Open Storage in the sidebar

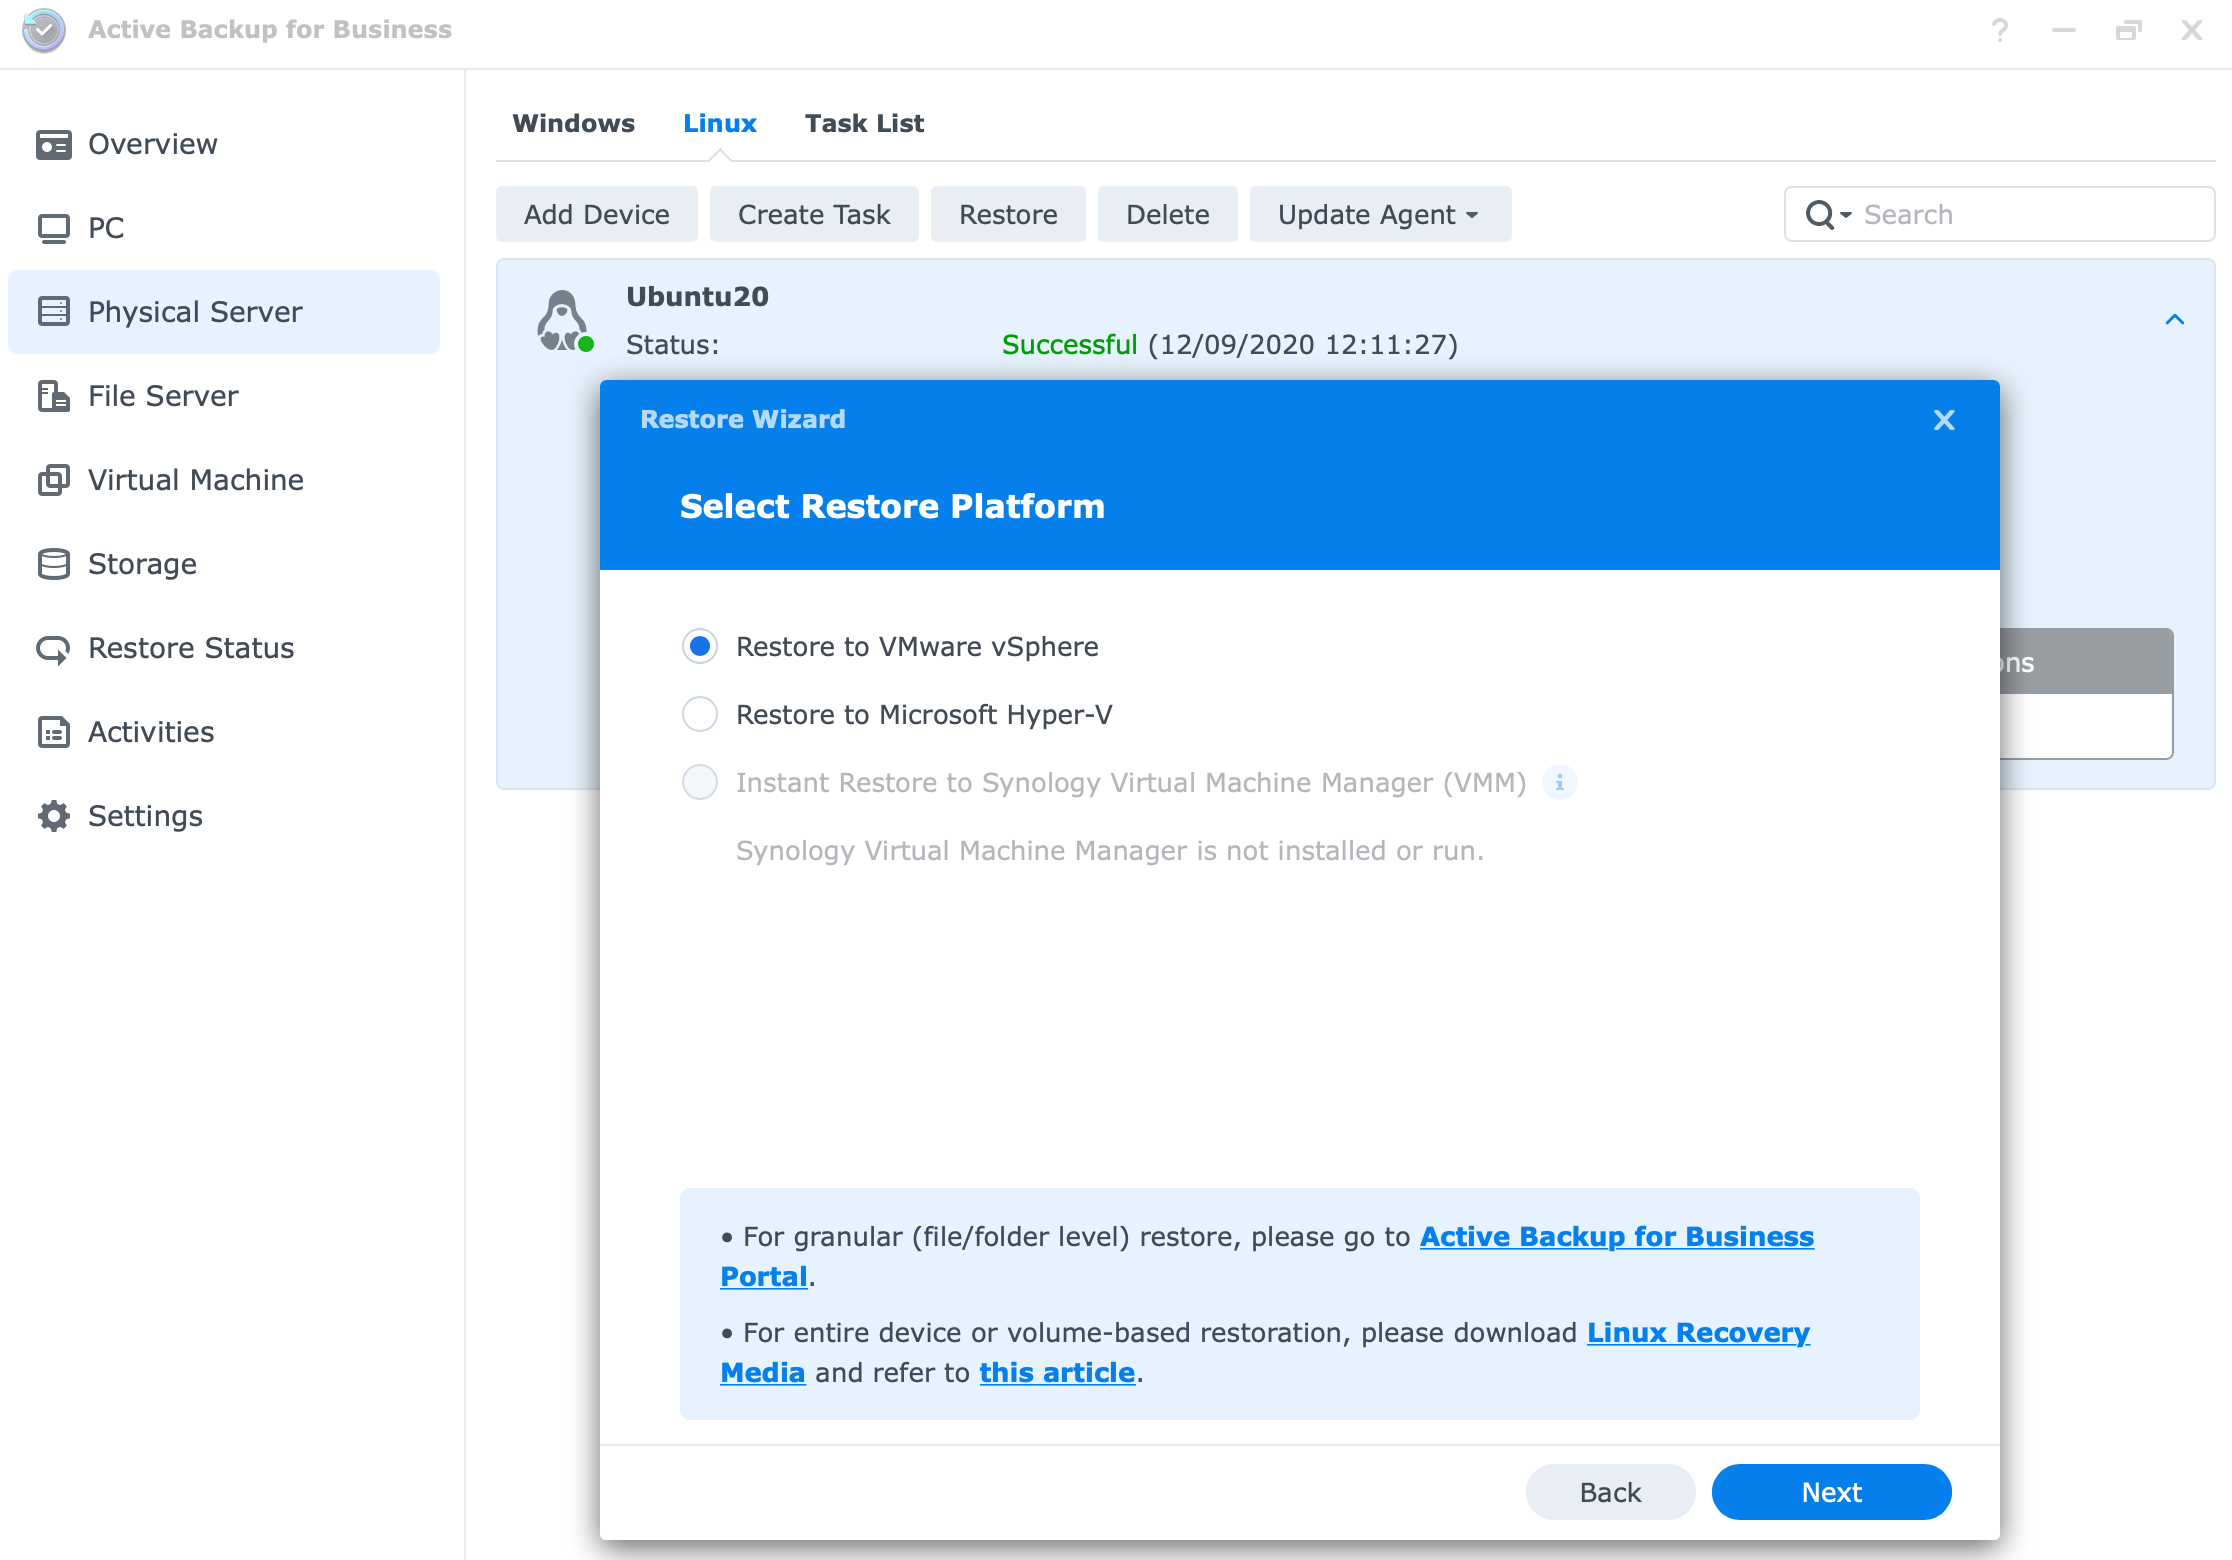point(224,564)
